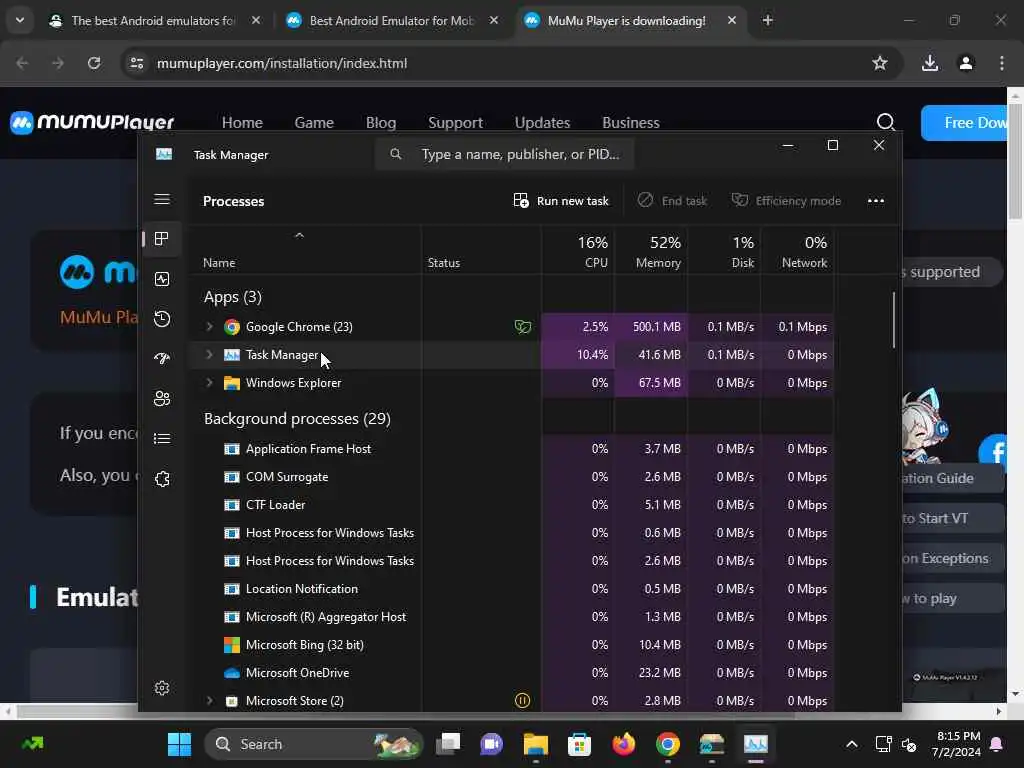Click the Free Download button on website
This screenshot has width=1024, height=768.
[964, 123]
